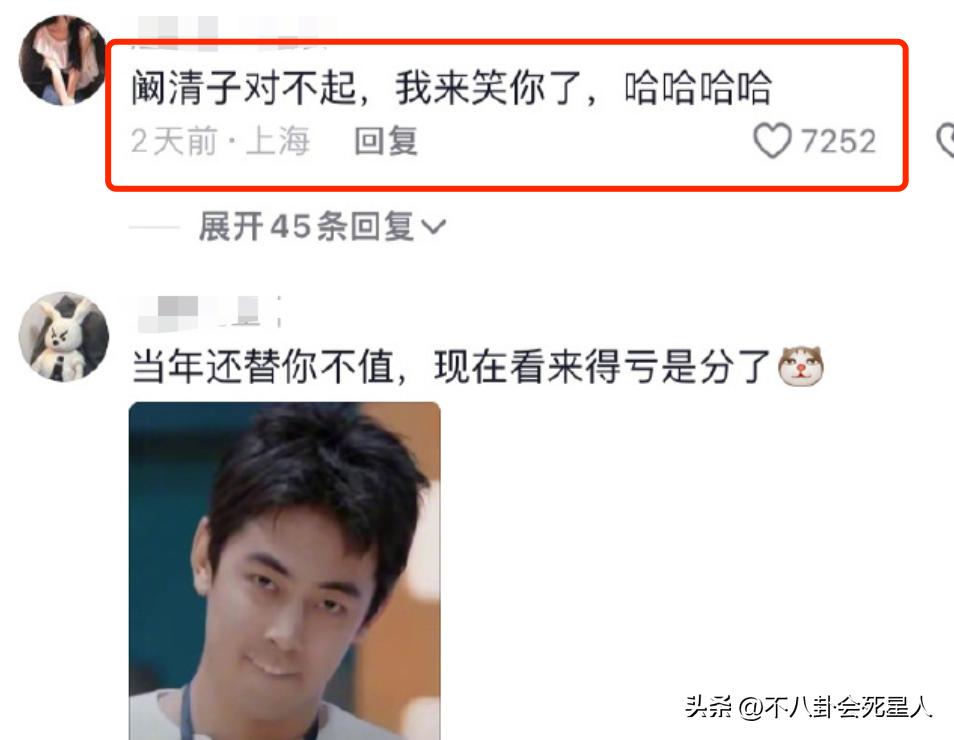The image size is (954, 740).
Task: Click the cat emoji in second comment
Action: tap(801, 366)
